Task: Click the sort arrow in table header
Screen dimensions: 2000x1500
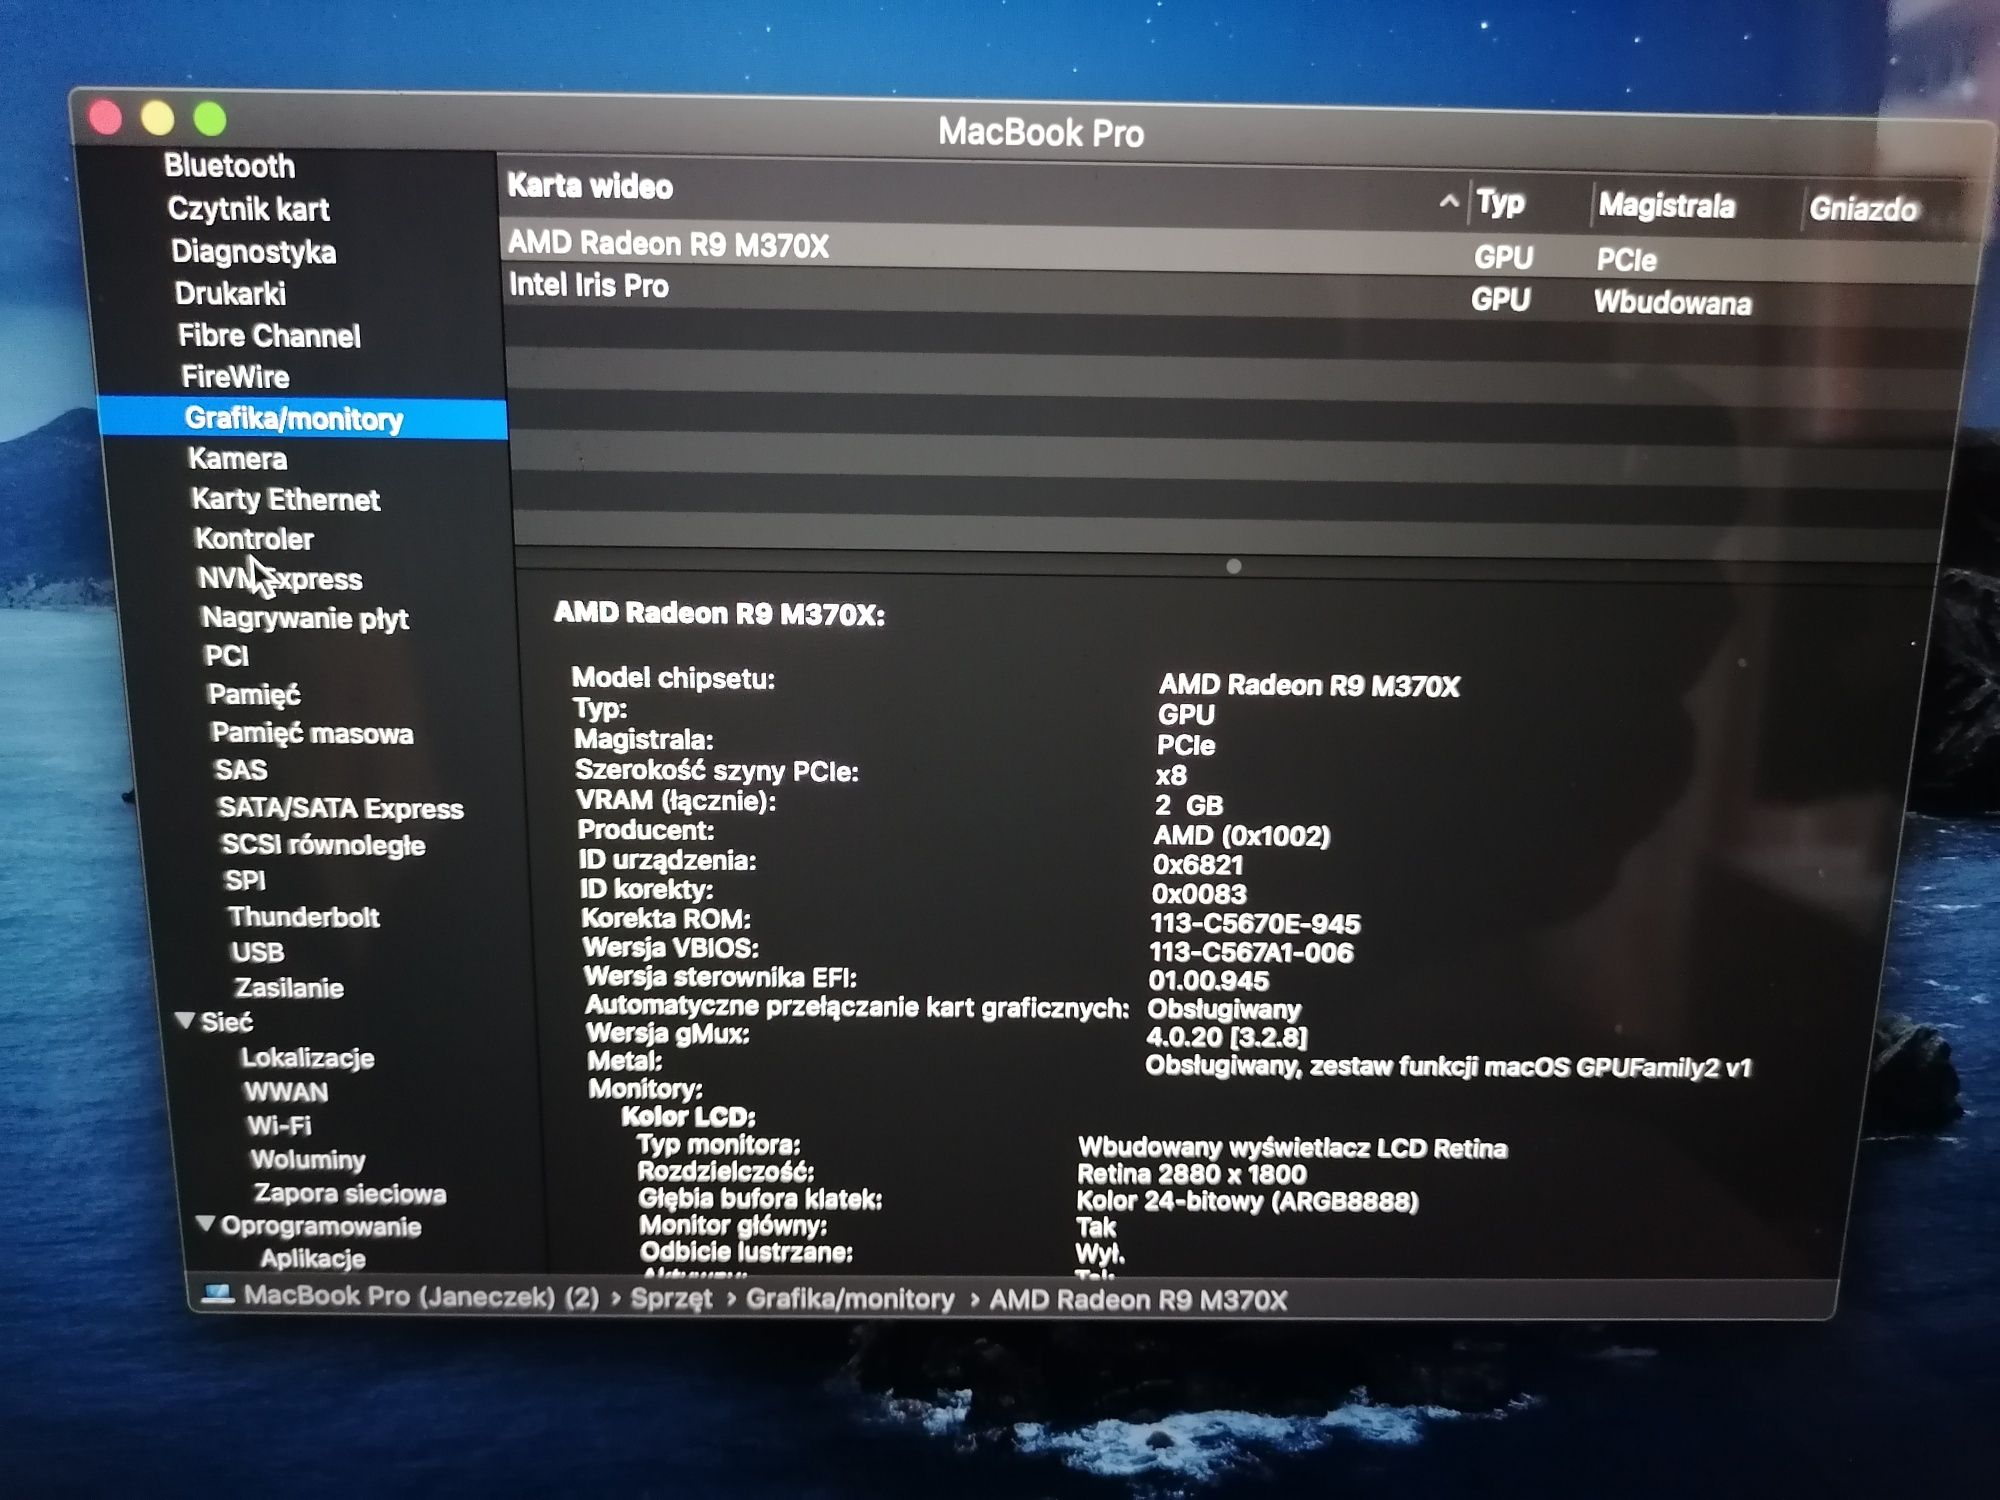Action: [1448, 202]
